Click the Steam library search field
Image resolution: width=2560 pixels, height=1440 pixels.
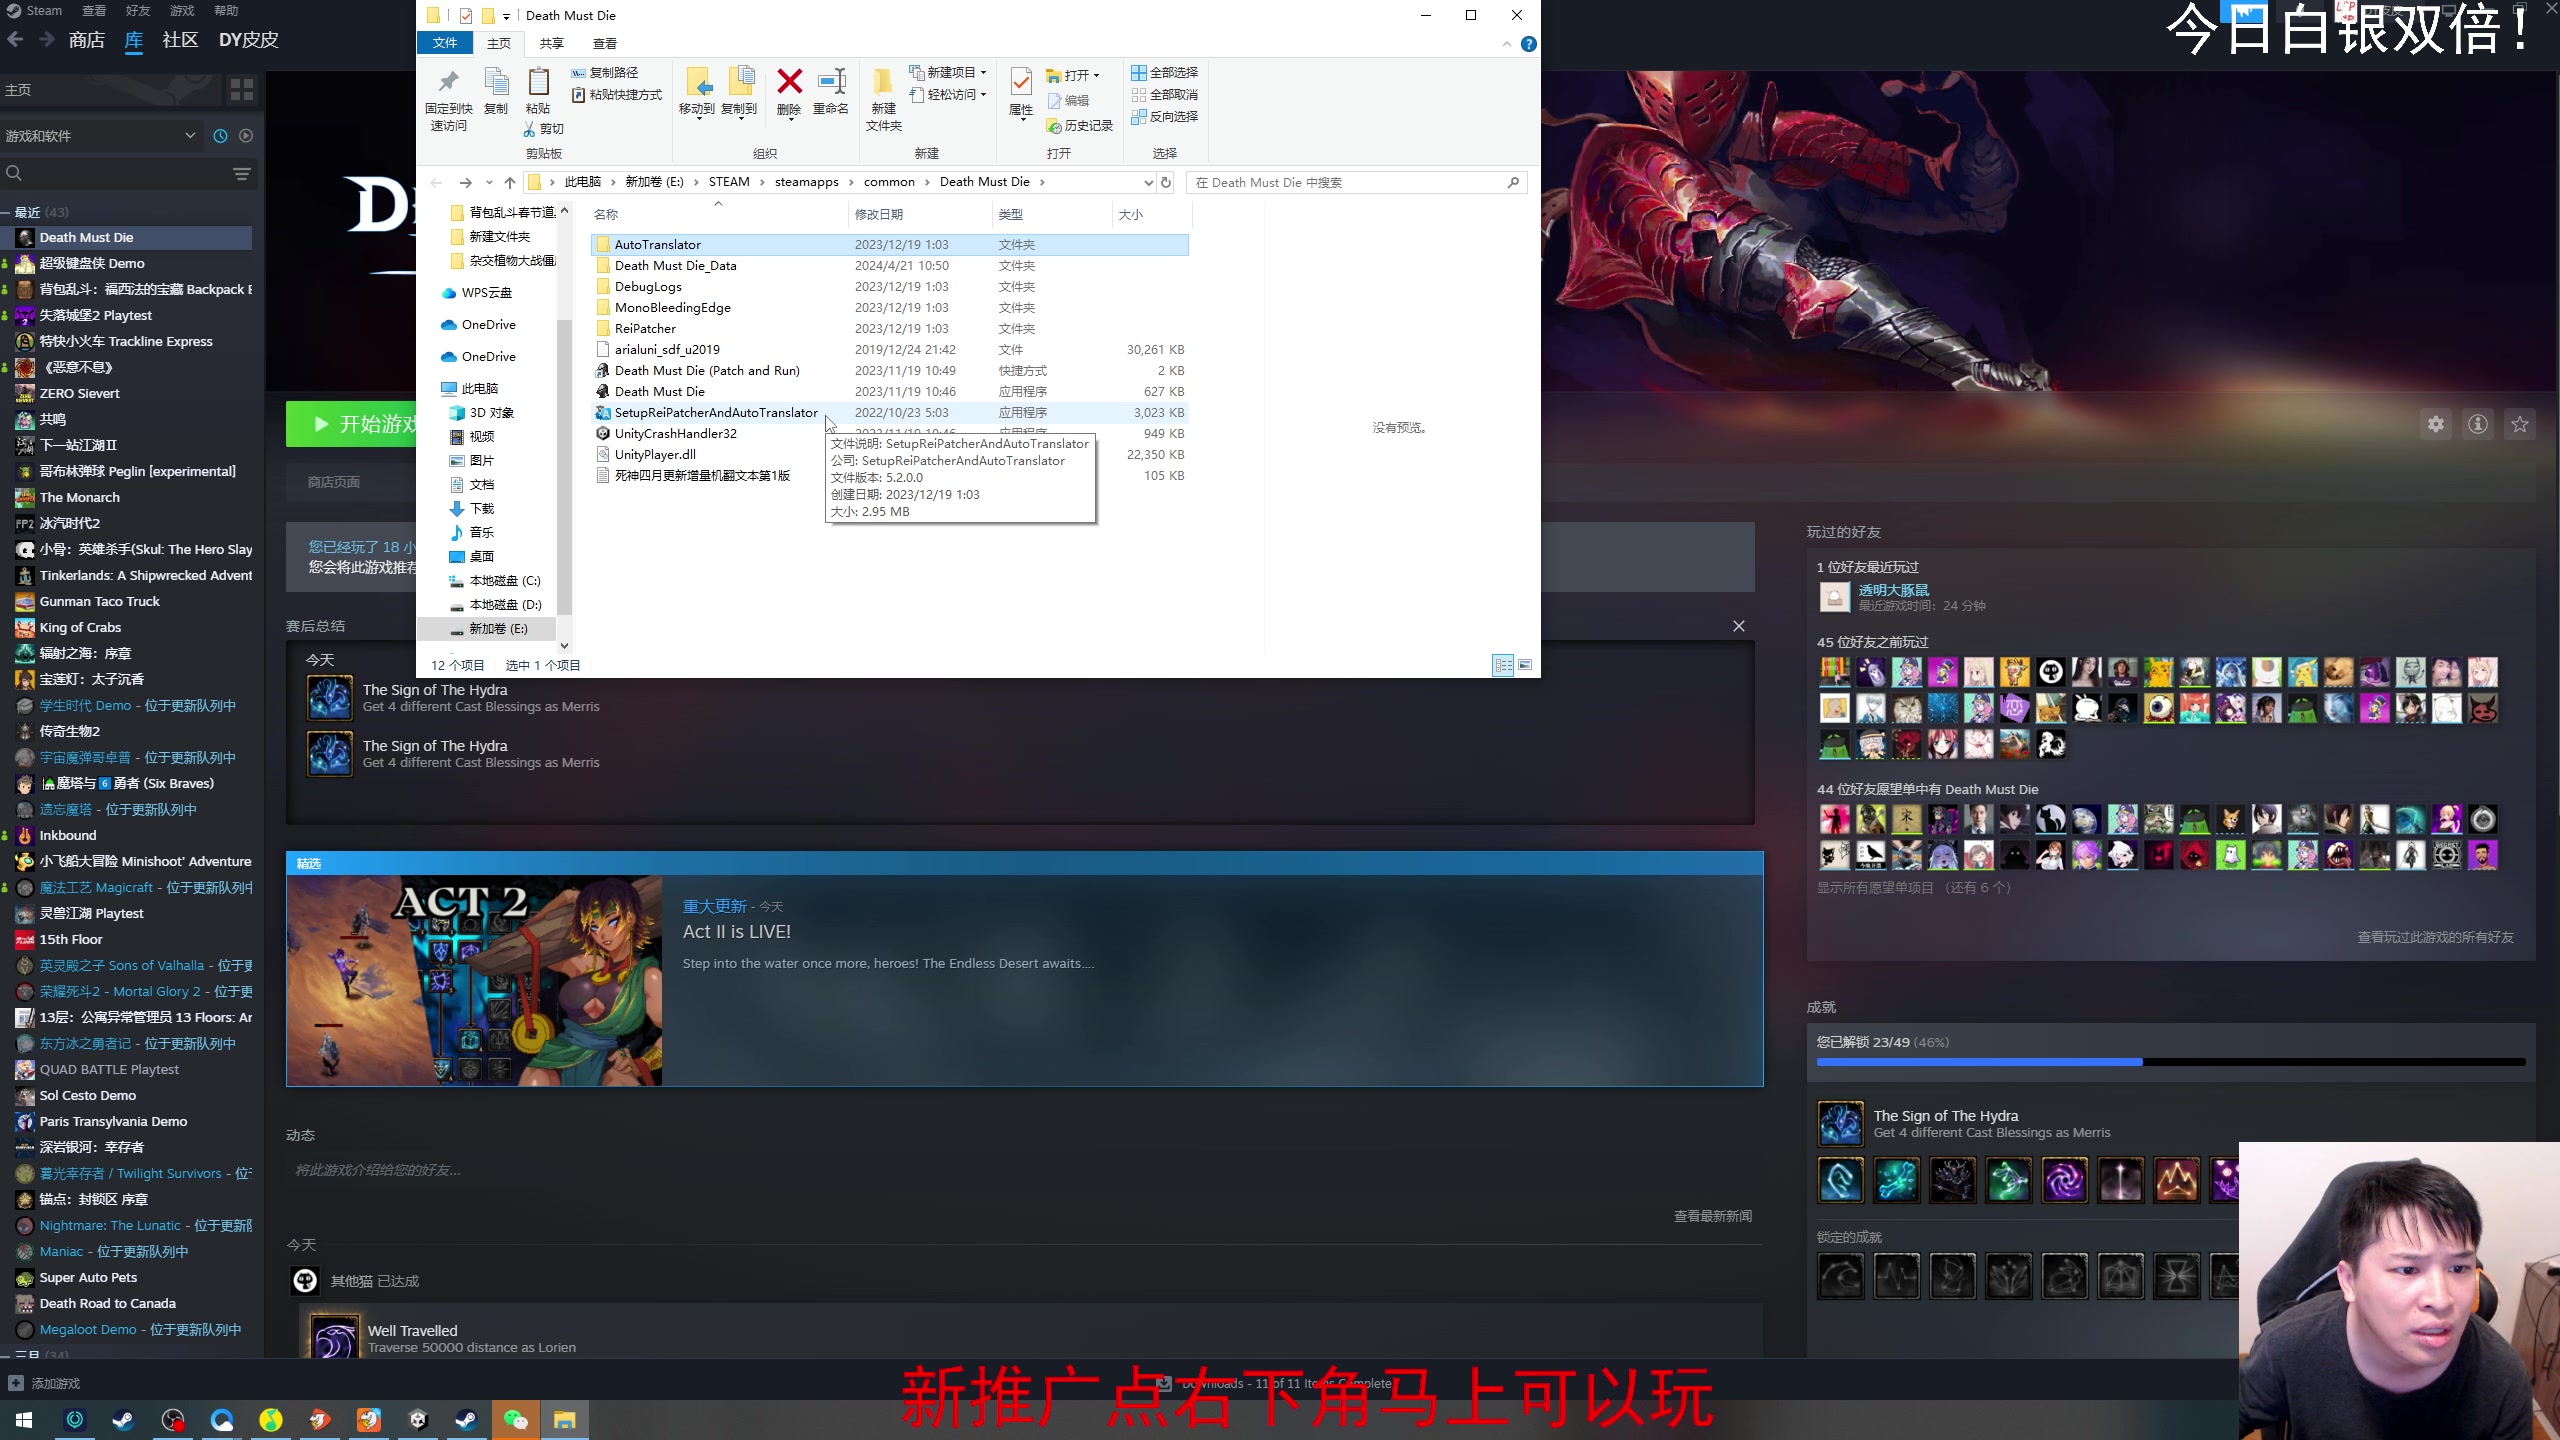pos(126,174)
